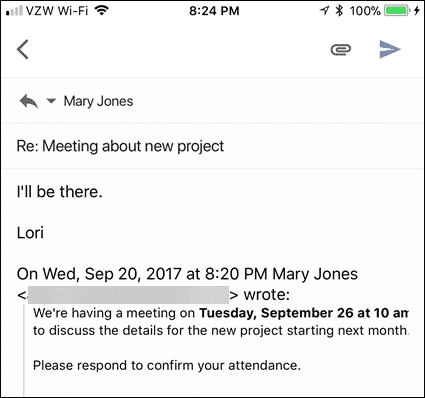Tap the back arrow chevron
425x398 pixels.
tap(23, 49)
